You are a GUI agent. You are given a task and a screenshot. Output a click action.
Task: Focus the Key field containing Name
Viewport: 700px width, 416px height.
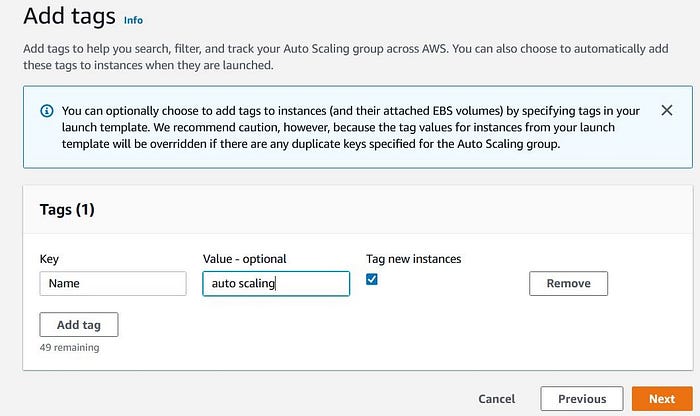pos(113,284)
